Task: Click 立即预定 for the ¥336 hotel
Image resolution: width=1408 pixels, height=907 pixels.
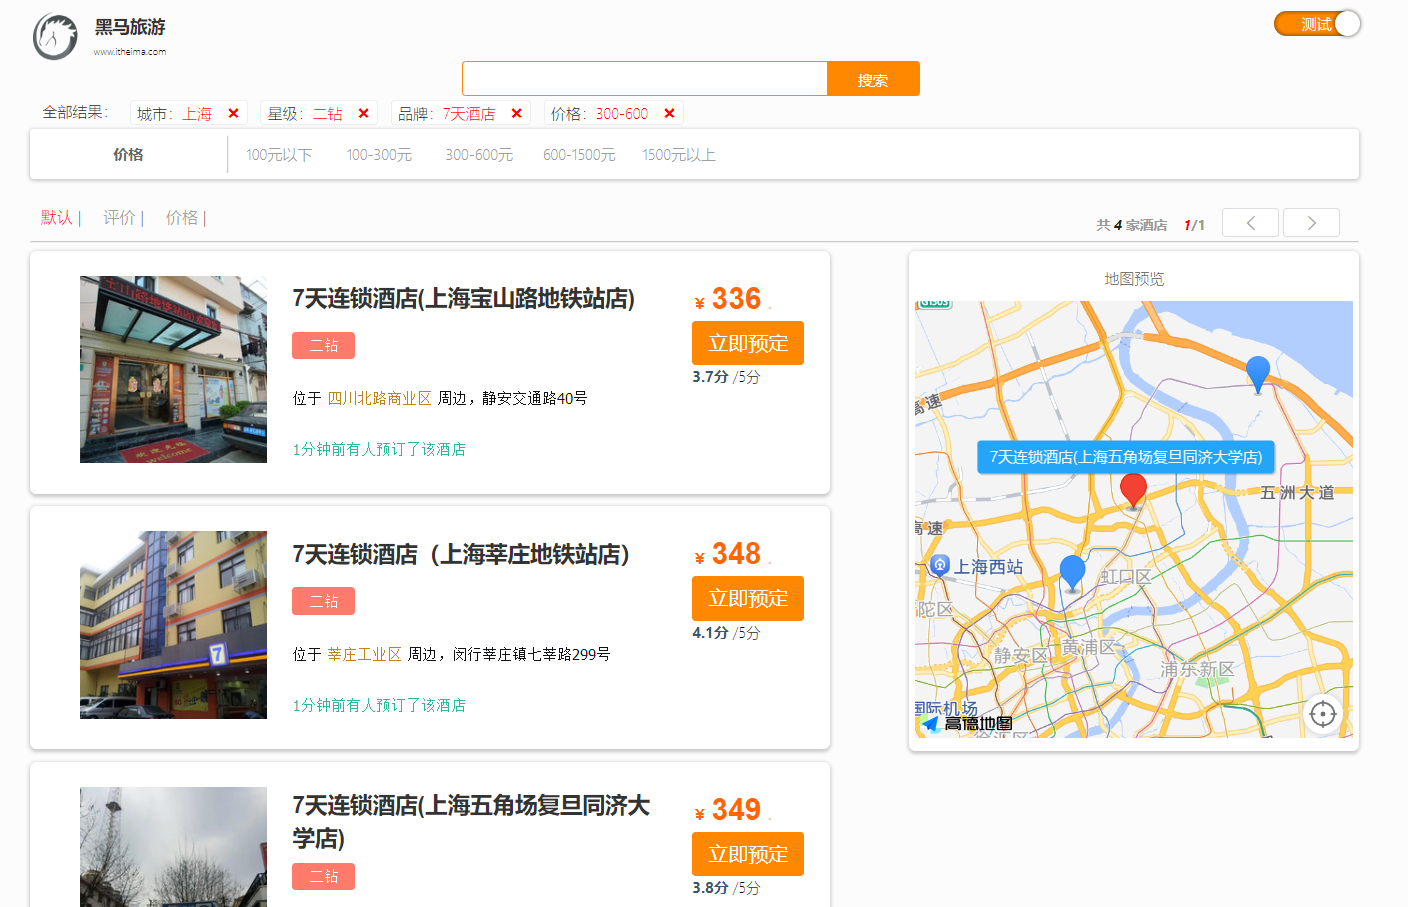Action: tap(748, 343)
